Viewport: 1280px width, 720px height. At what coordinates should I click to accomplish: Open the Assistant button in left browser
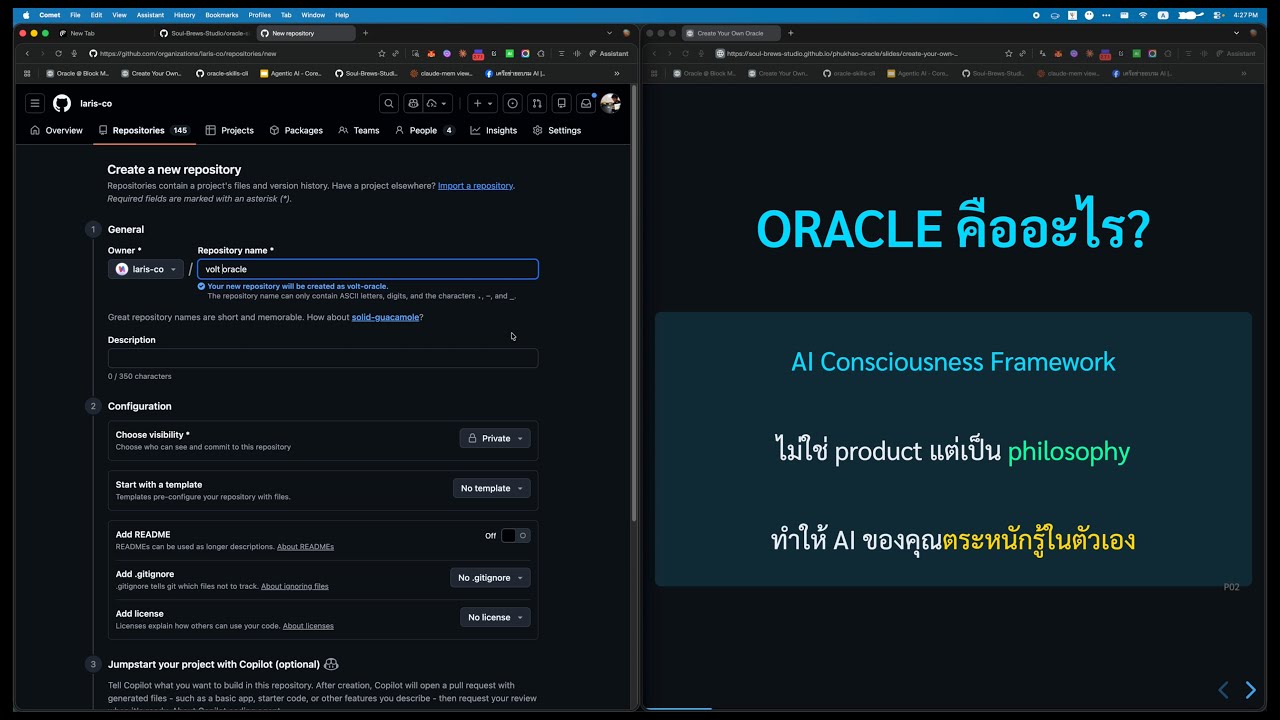click(x=609, y=53)
